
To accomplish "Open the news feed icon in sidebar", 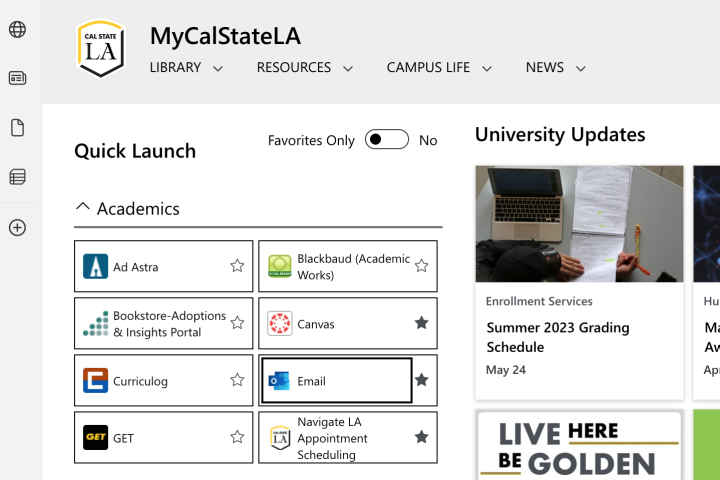I will pos(17,78).
